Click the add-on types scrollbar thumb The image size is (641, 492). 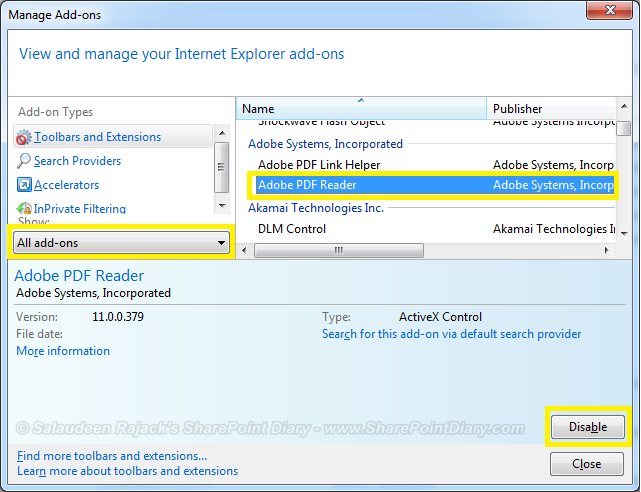(x=222, y=167)
